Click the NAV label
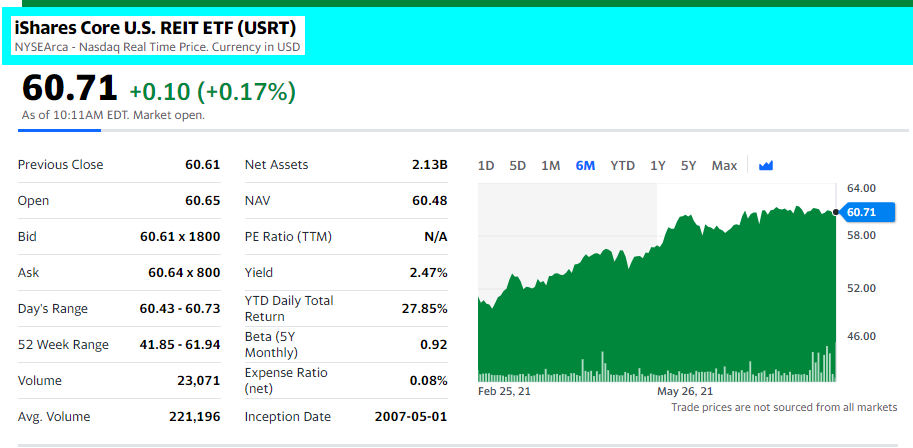The width and height of the screenshot is (913, 448). click(x=258, y=201)
